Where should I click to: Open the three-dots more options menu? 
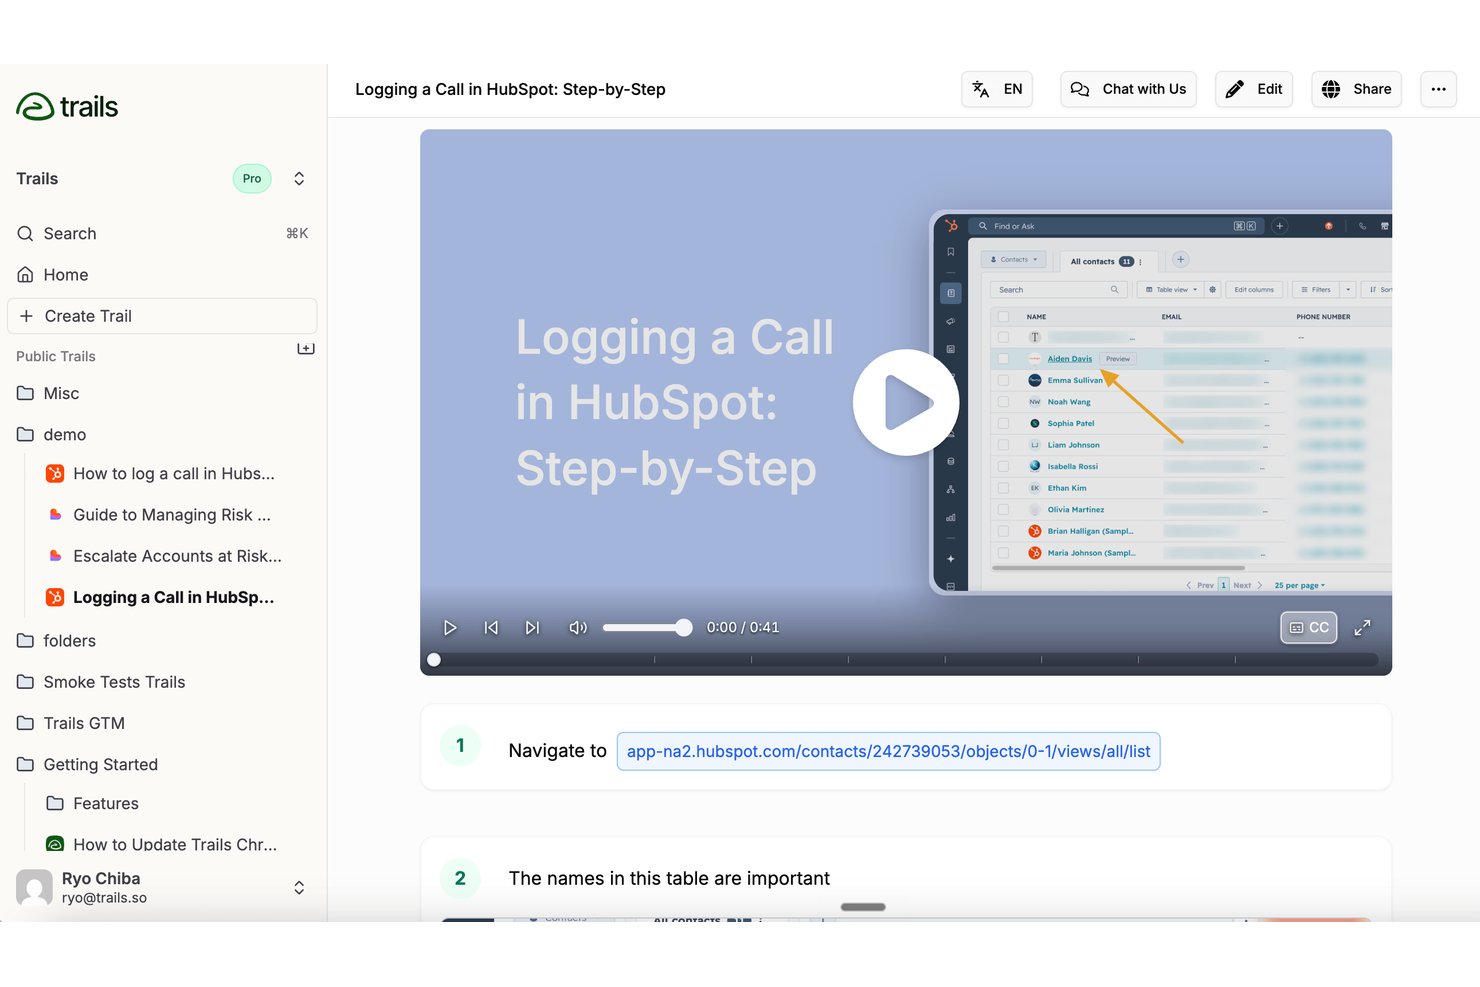click(1438, 89)
